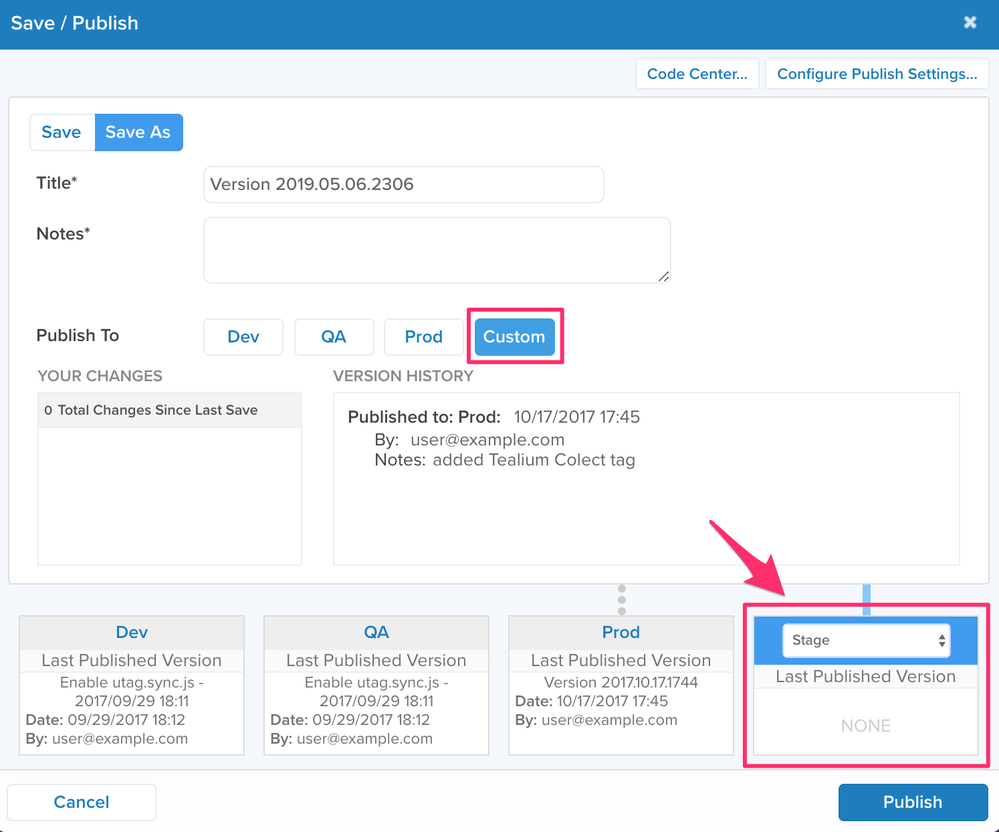This screenshot has width=999, height=832.
Task: Toggle Dev publish target
Action: (x=243, y=337)
